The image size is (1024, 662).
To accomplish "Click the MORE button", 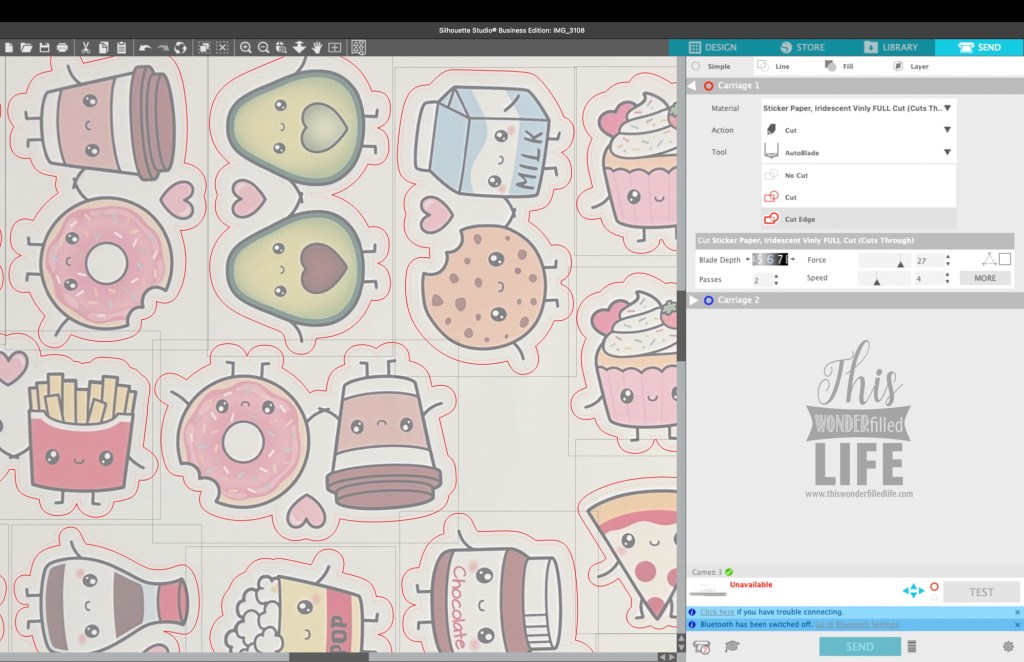I will tap(984, 278).
